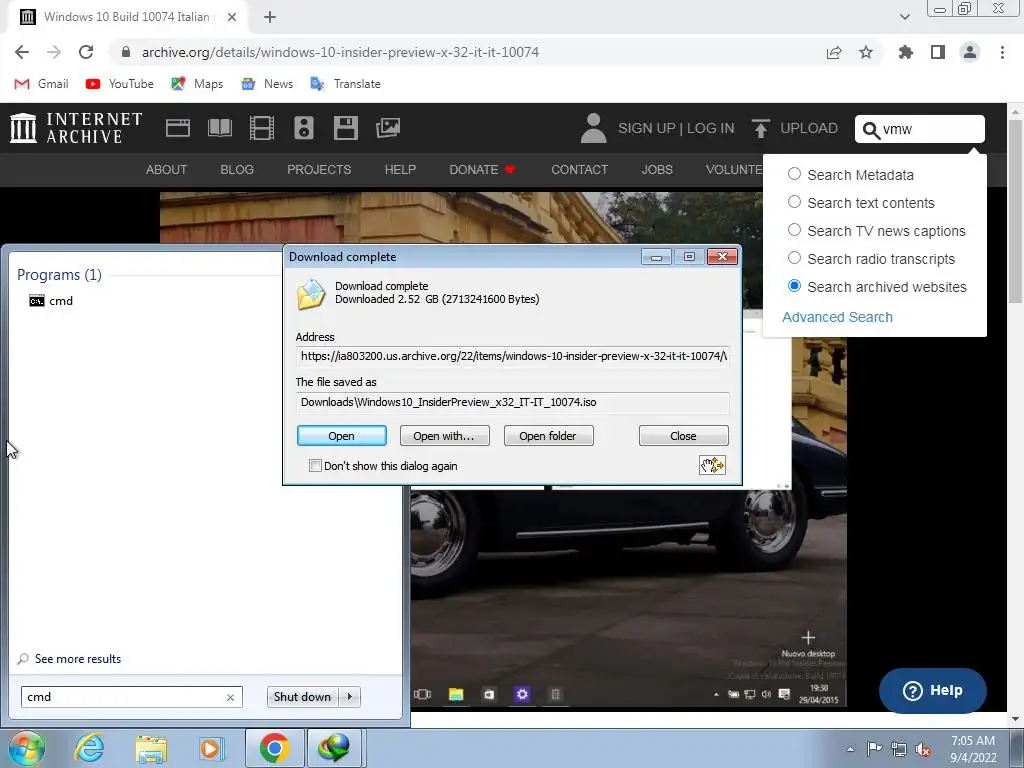Click the Shut down button
The height and width of the screenshot is (768, 1024).
point(303,697)
